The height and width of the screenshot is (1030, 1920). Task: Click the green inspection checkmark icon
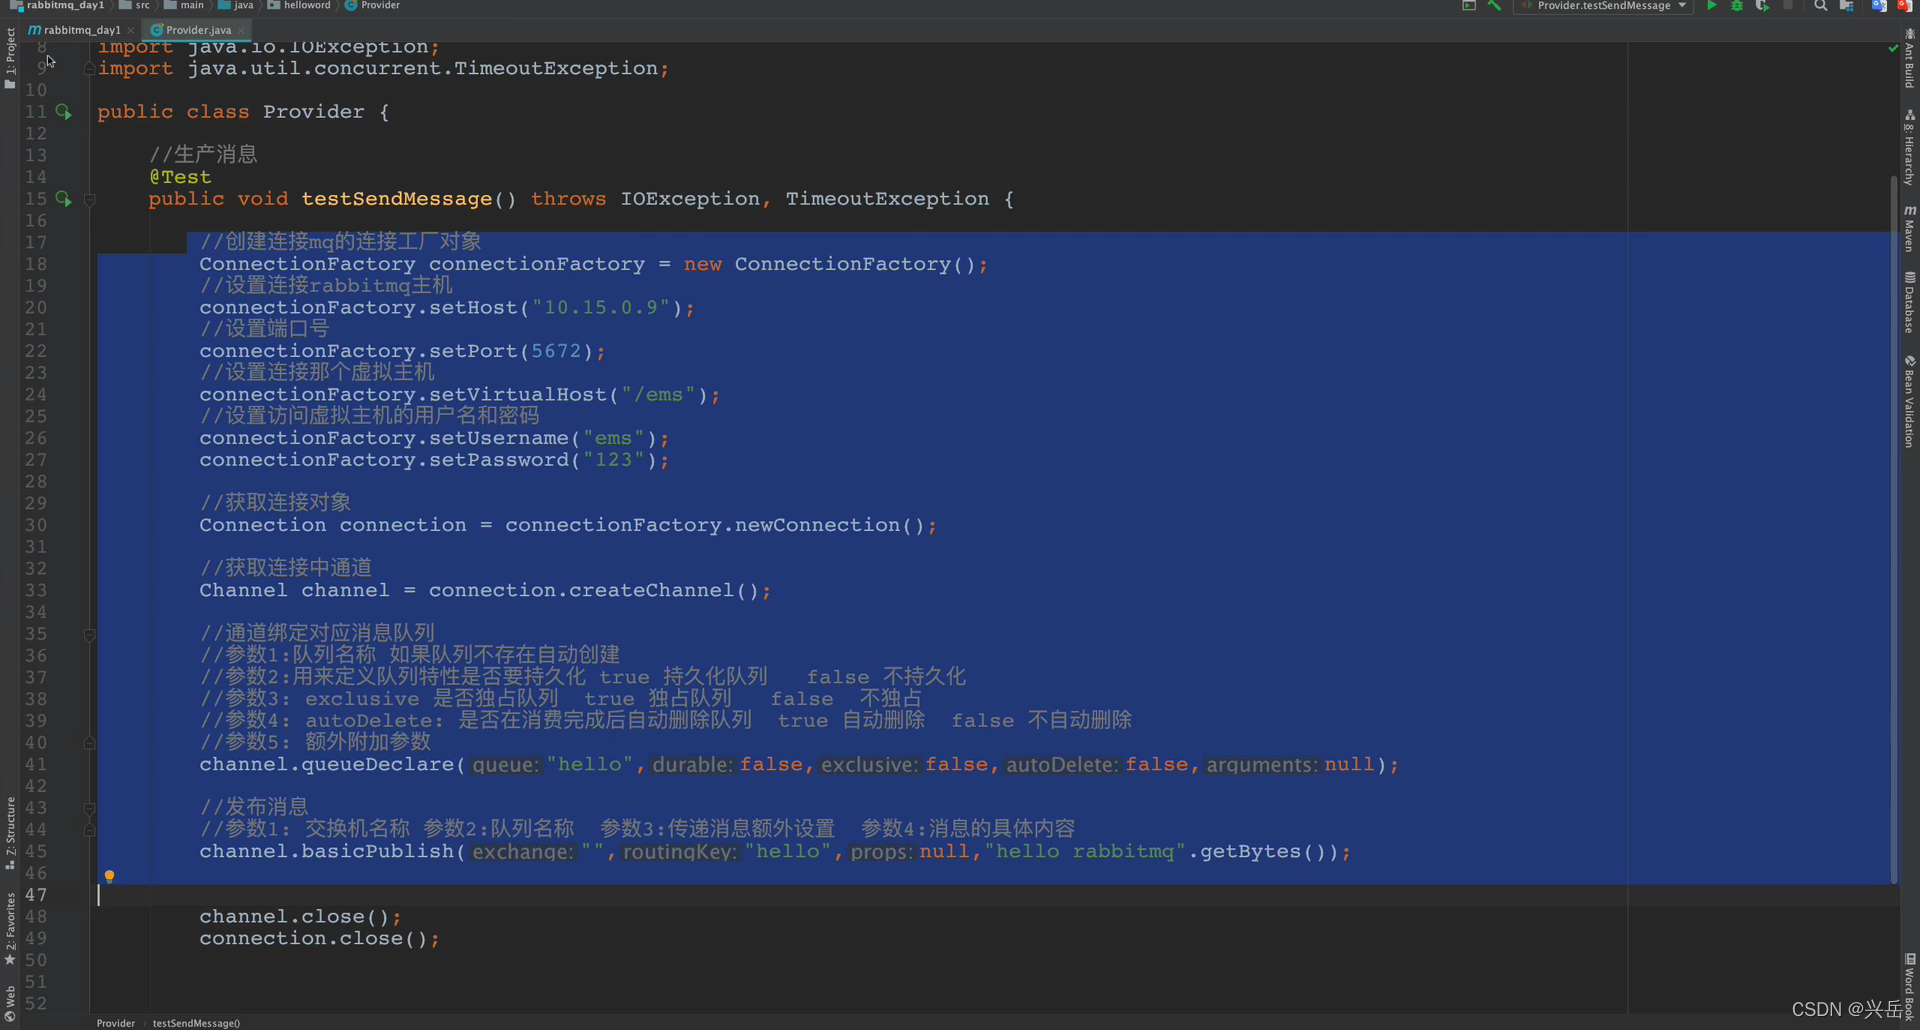[1893, 48]
